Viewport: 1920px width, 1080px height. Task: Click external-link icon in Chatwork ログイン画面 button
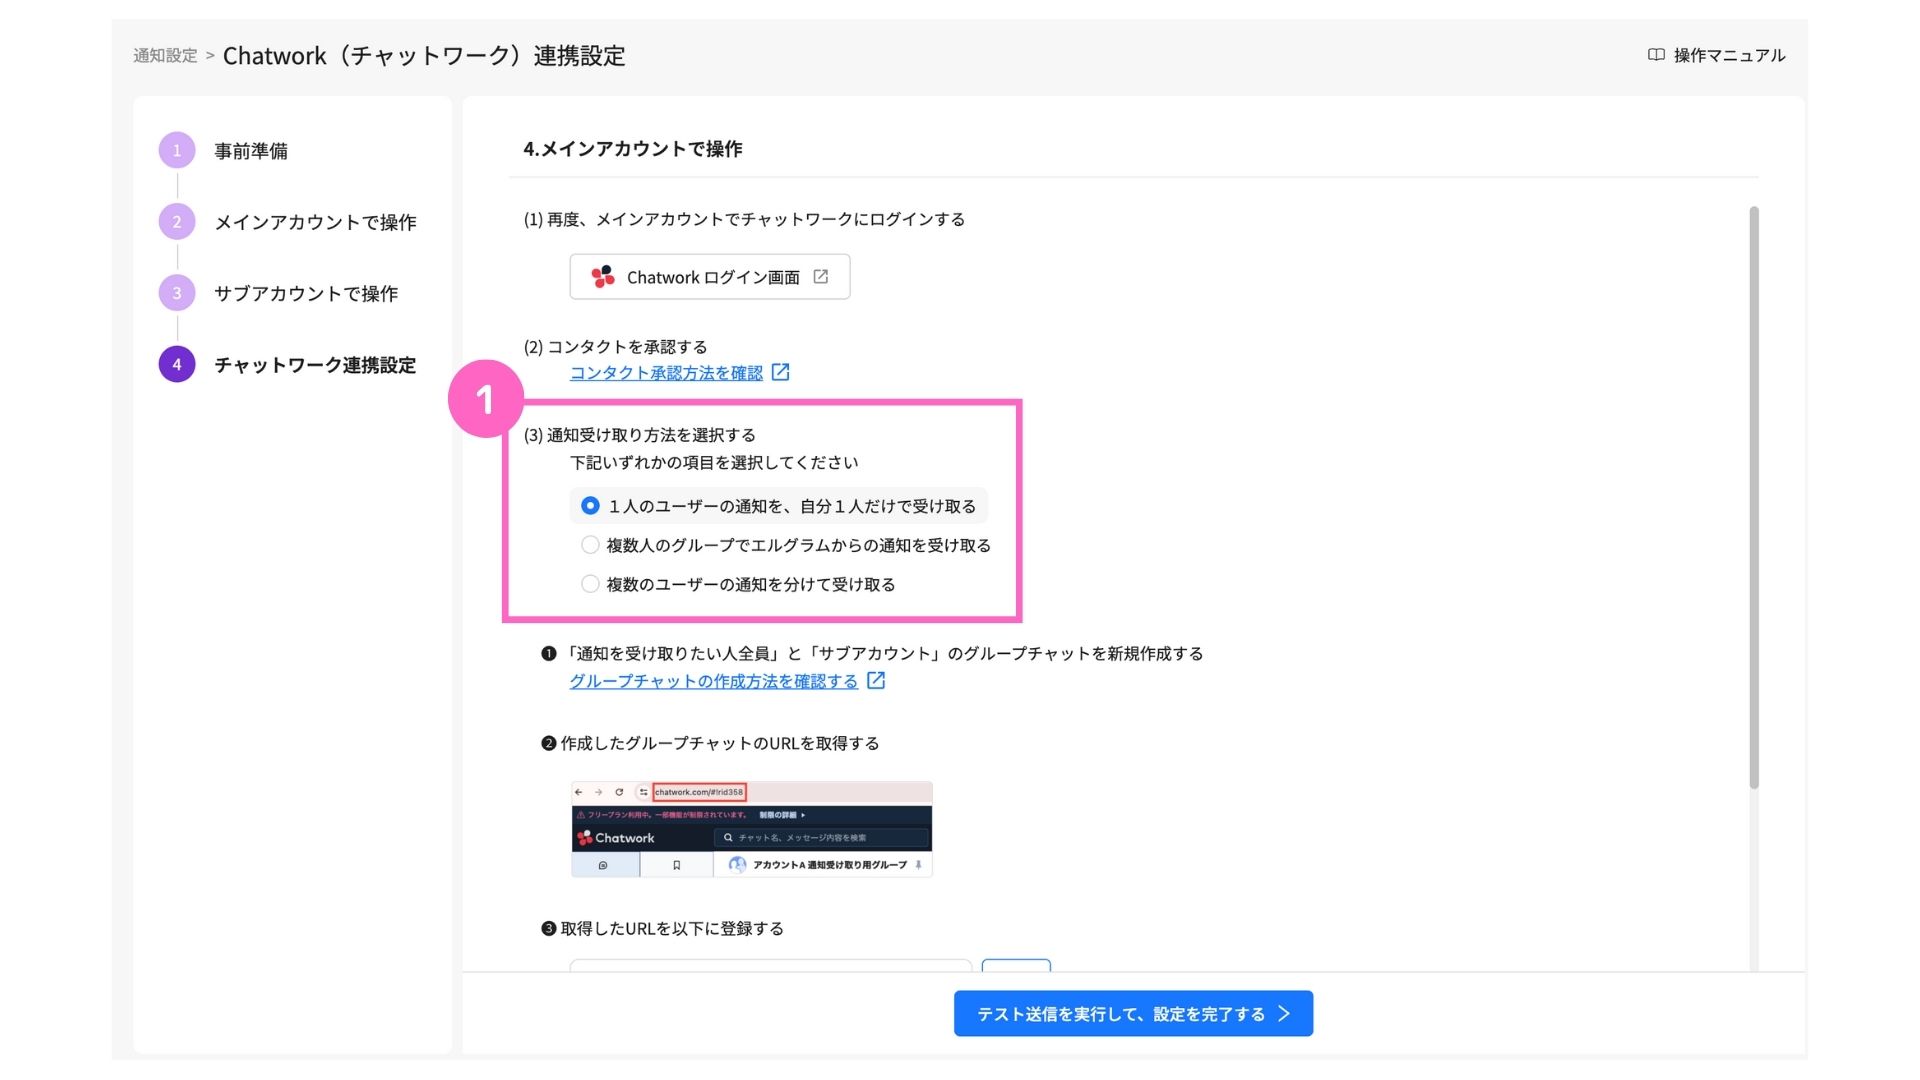pos(821,277)
